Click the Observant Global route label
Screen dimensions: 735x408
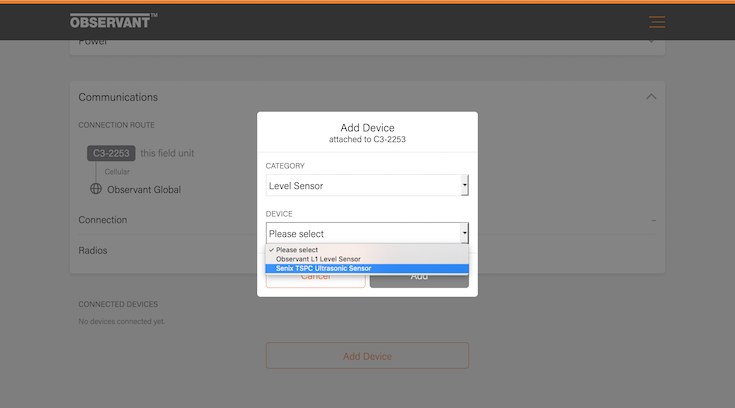[x=144, y=189]
